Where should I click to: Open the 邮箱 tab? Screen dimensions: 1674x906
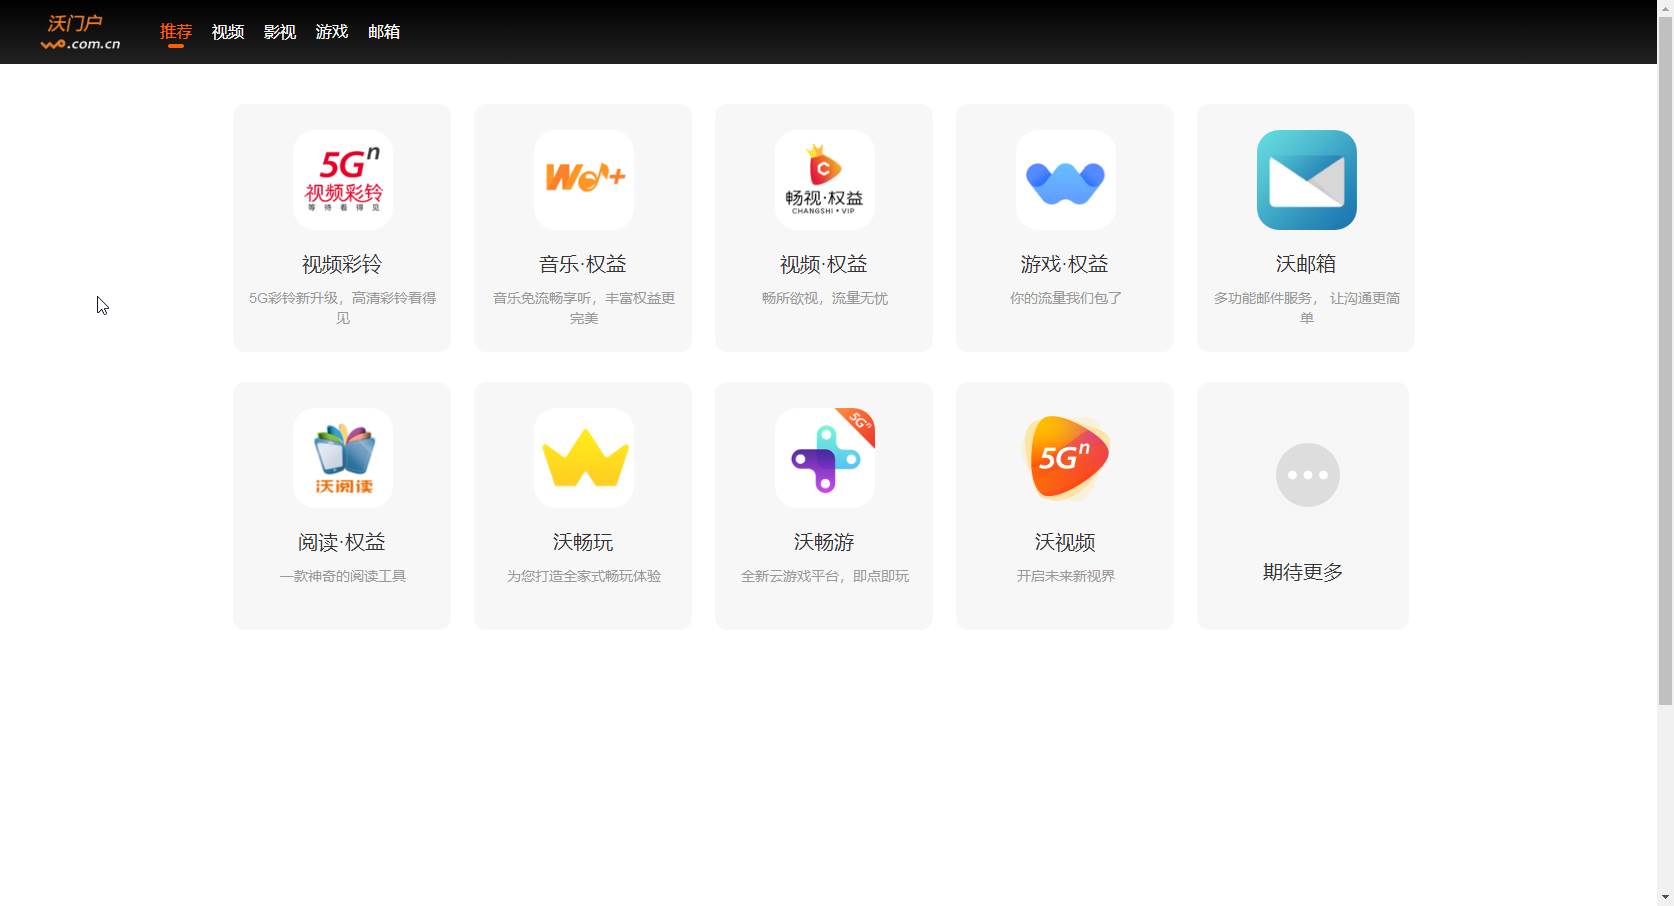click(x=384, y=32)
